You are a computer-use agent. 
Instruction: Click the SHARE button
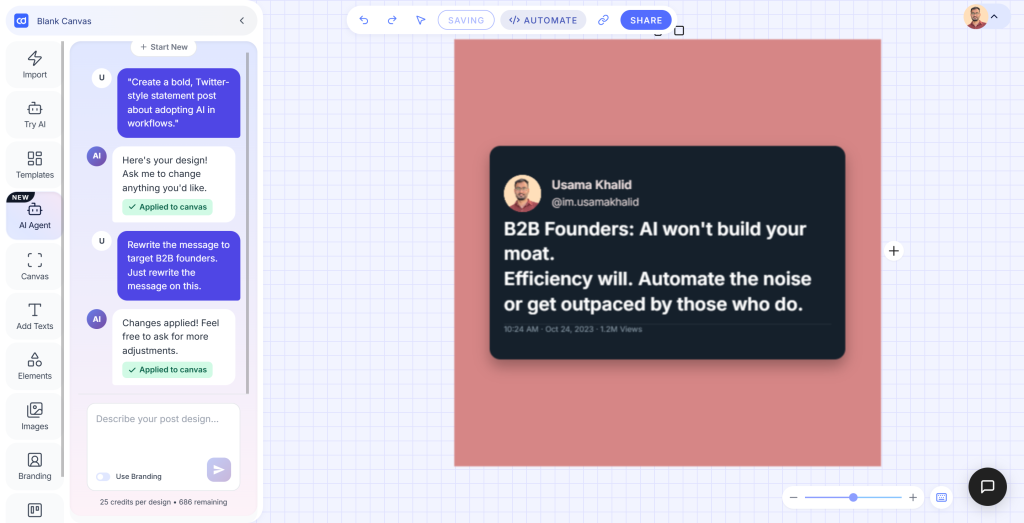tap(646, 20)
